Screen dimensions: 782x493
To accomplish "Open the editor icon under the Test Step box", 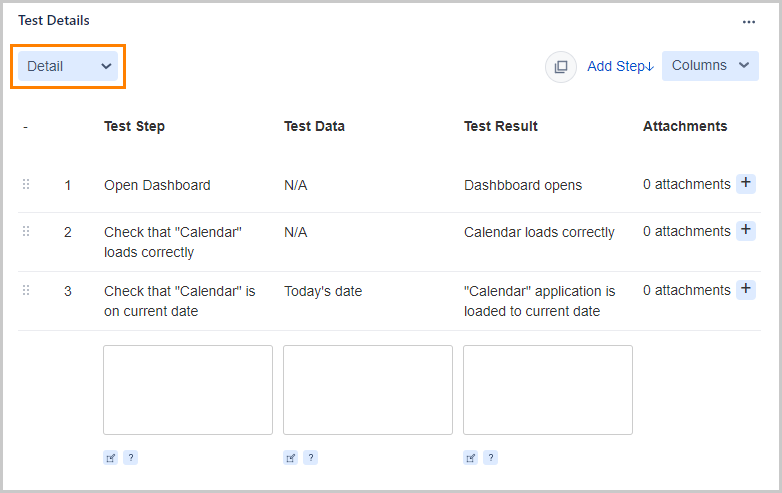I will click(x=111, y=458).
